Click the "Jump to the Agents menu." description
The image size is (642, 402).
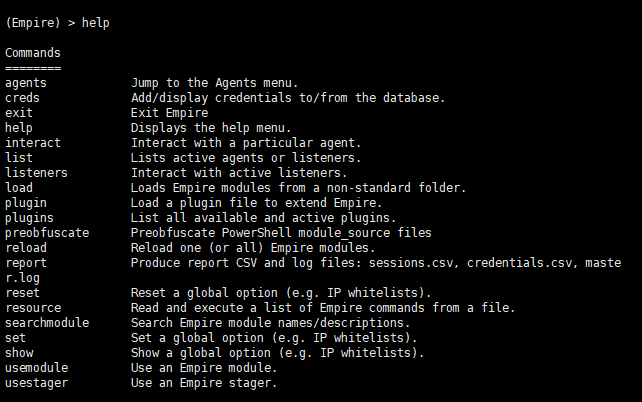pos(215,82)
